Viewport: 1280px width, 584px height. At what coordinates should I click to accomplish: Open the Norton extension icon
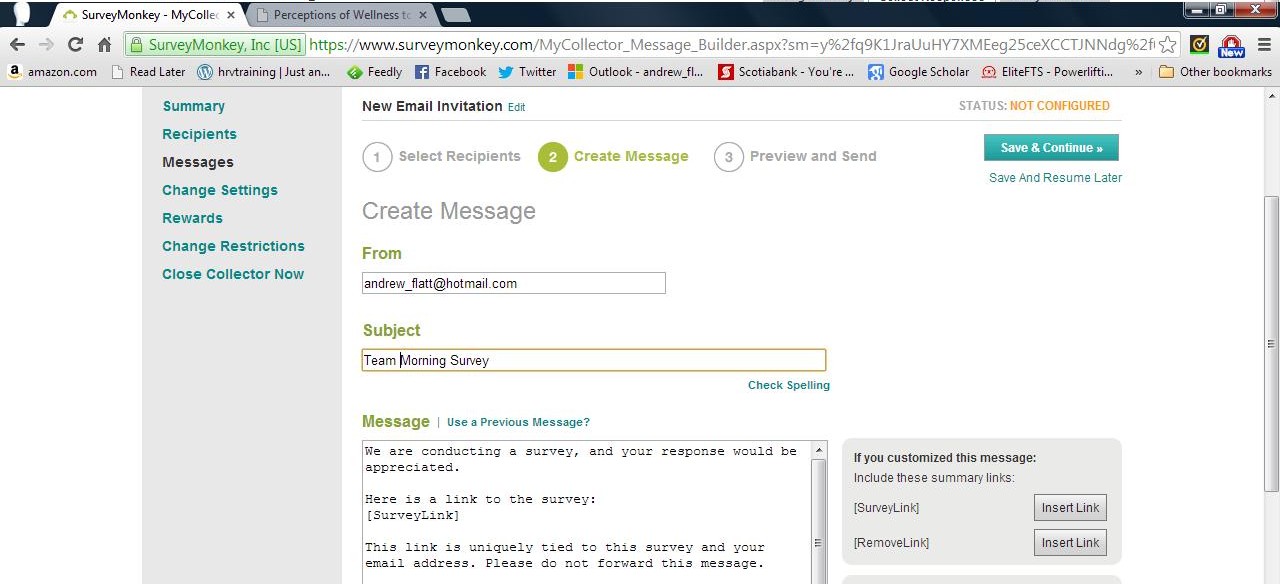click(1199, 45)
